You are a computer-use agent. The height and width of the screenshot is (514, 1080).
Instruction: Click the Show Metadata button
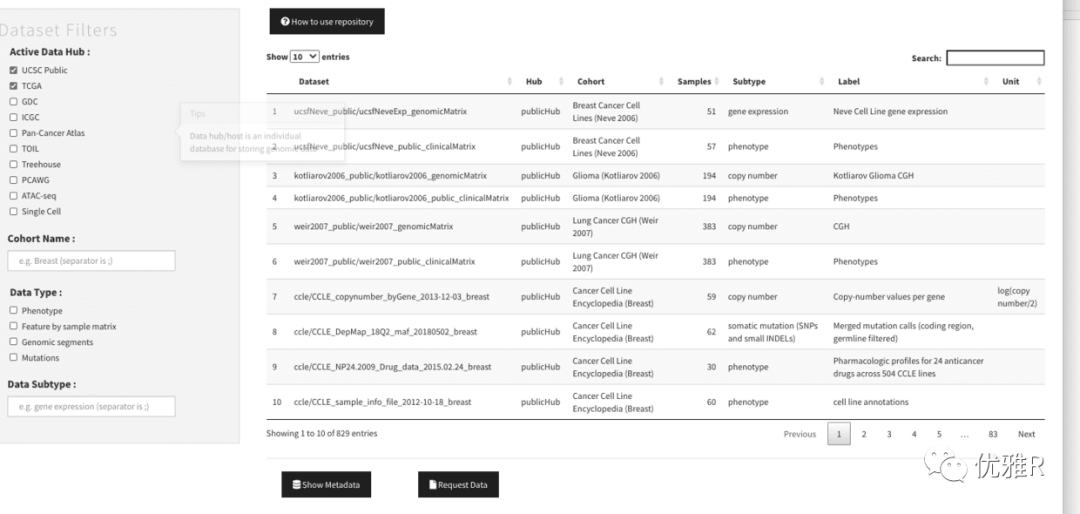[326, 484]
